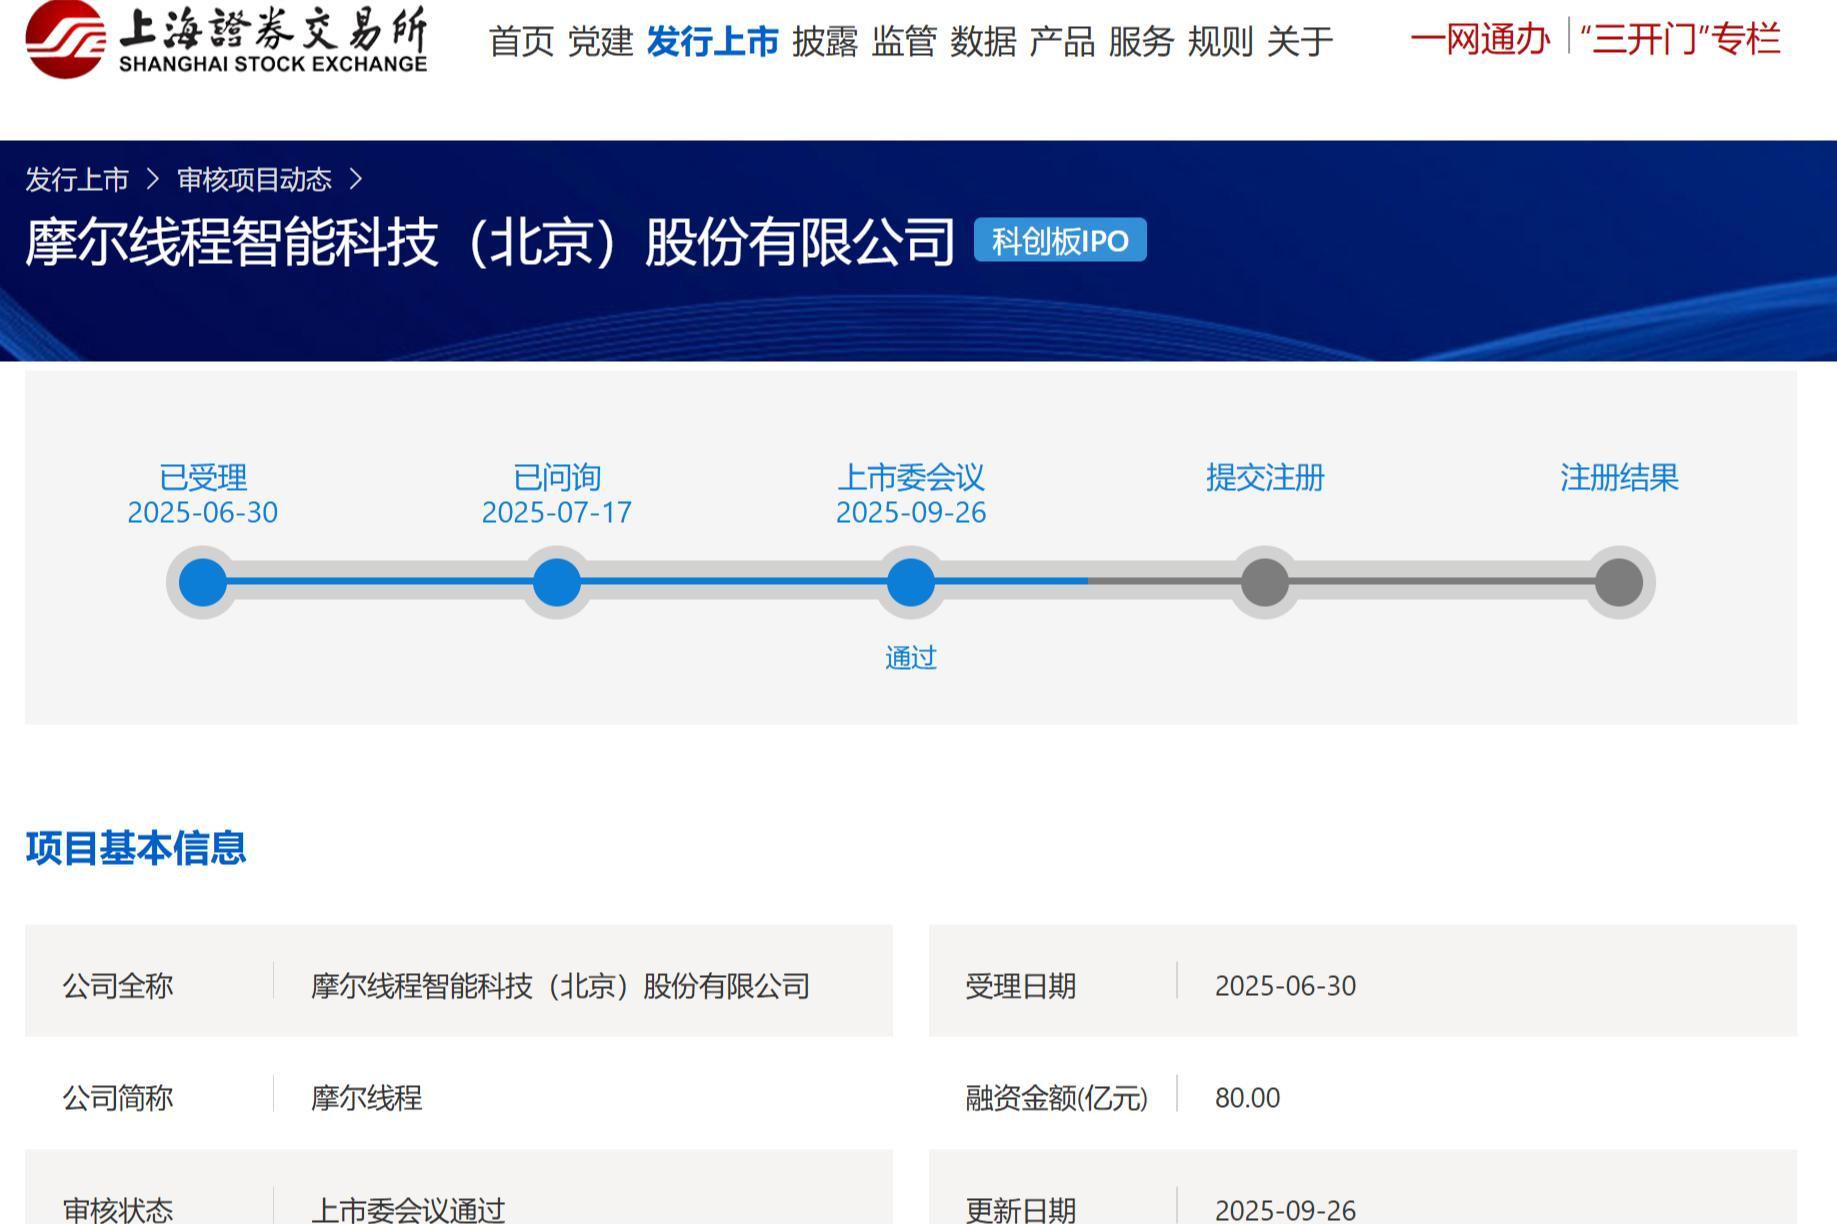Go to the 监管 menu
1837x1225 pixels.
point(904,42)
